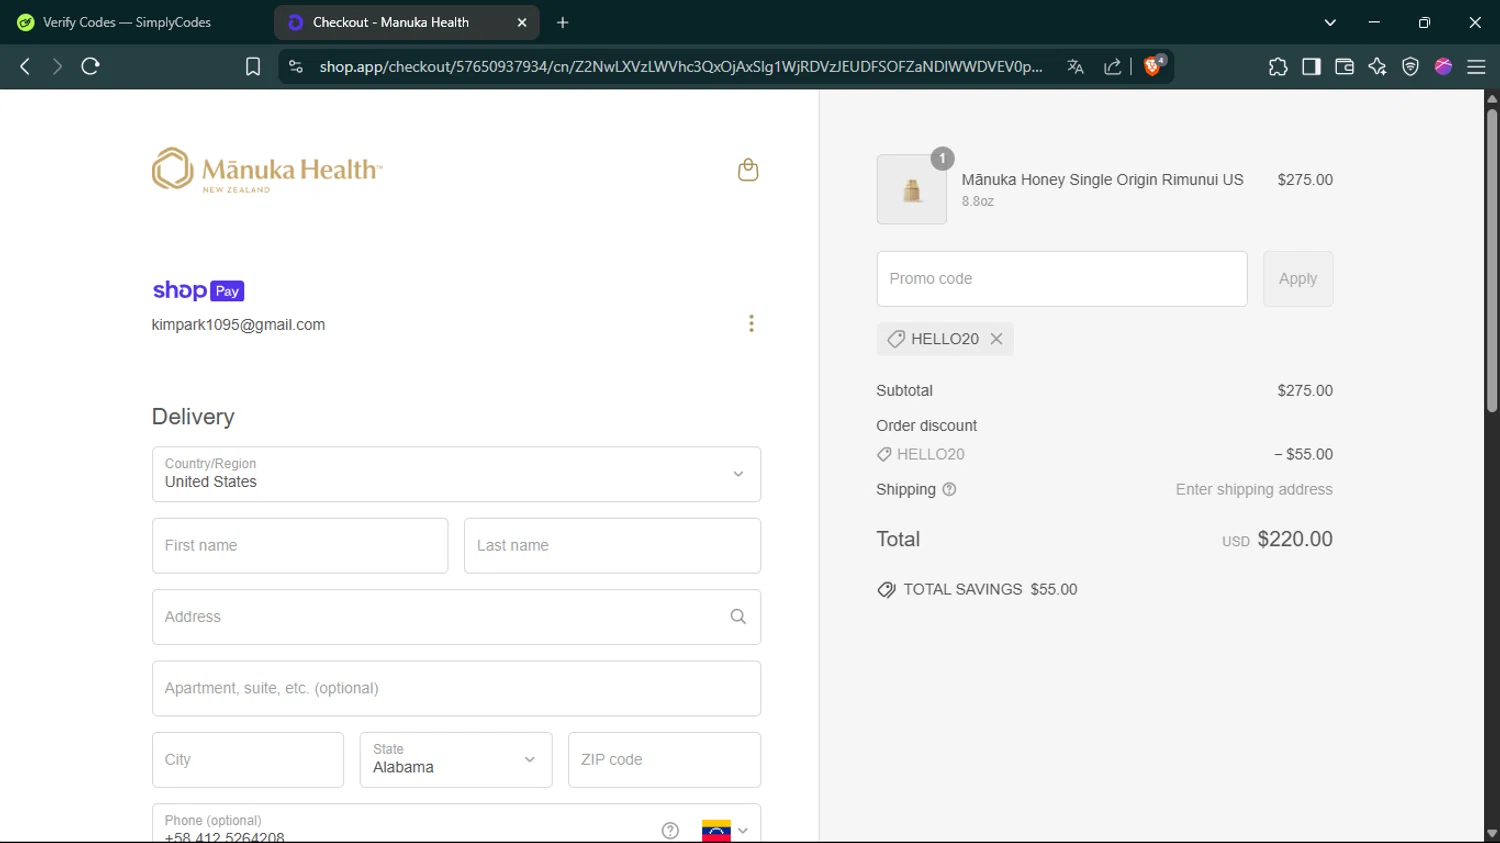
Task: Click the share page icon
Action: tap(1112, 66)
